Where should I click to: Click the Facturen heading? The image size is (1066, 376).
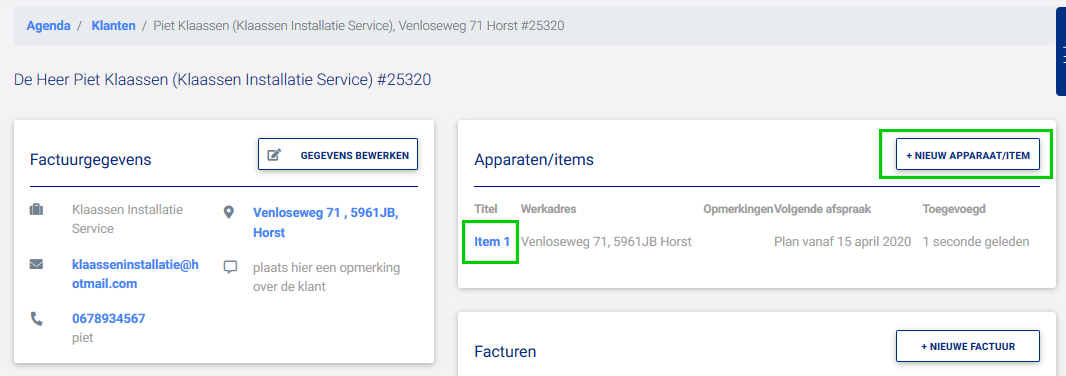point(505,352)
